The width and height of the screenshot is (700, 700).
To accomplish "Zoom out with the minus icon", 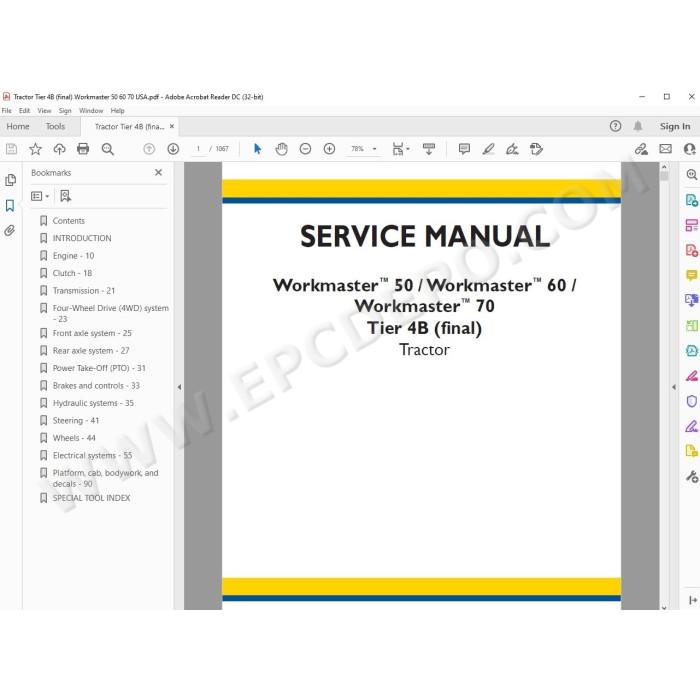I will pos(305,149).
